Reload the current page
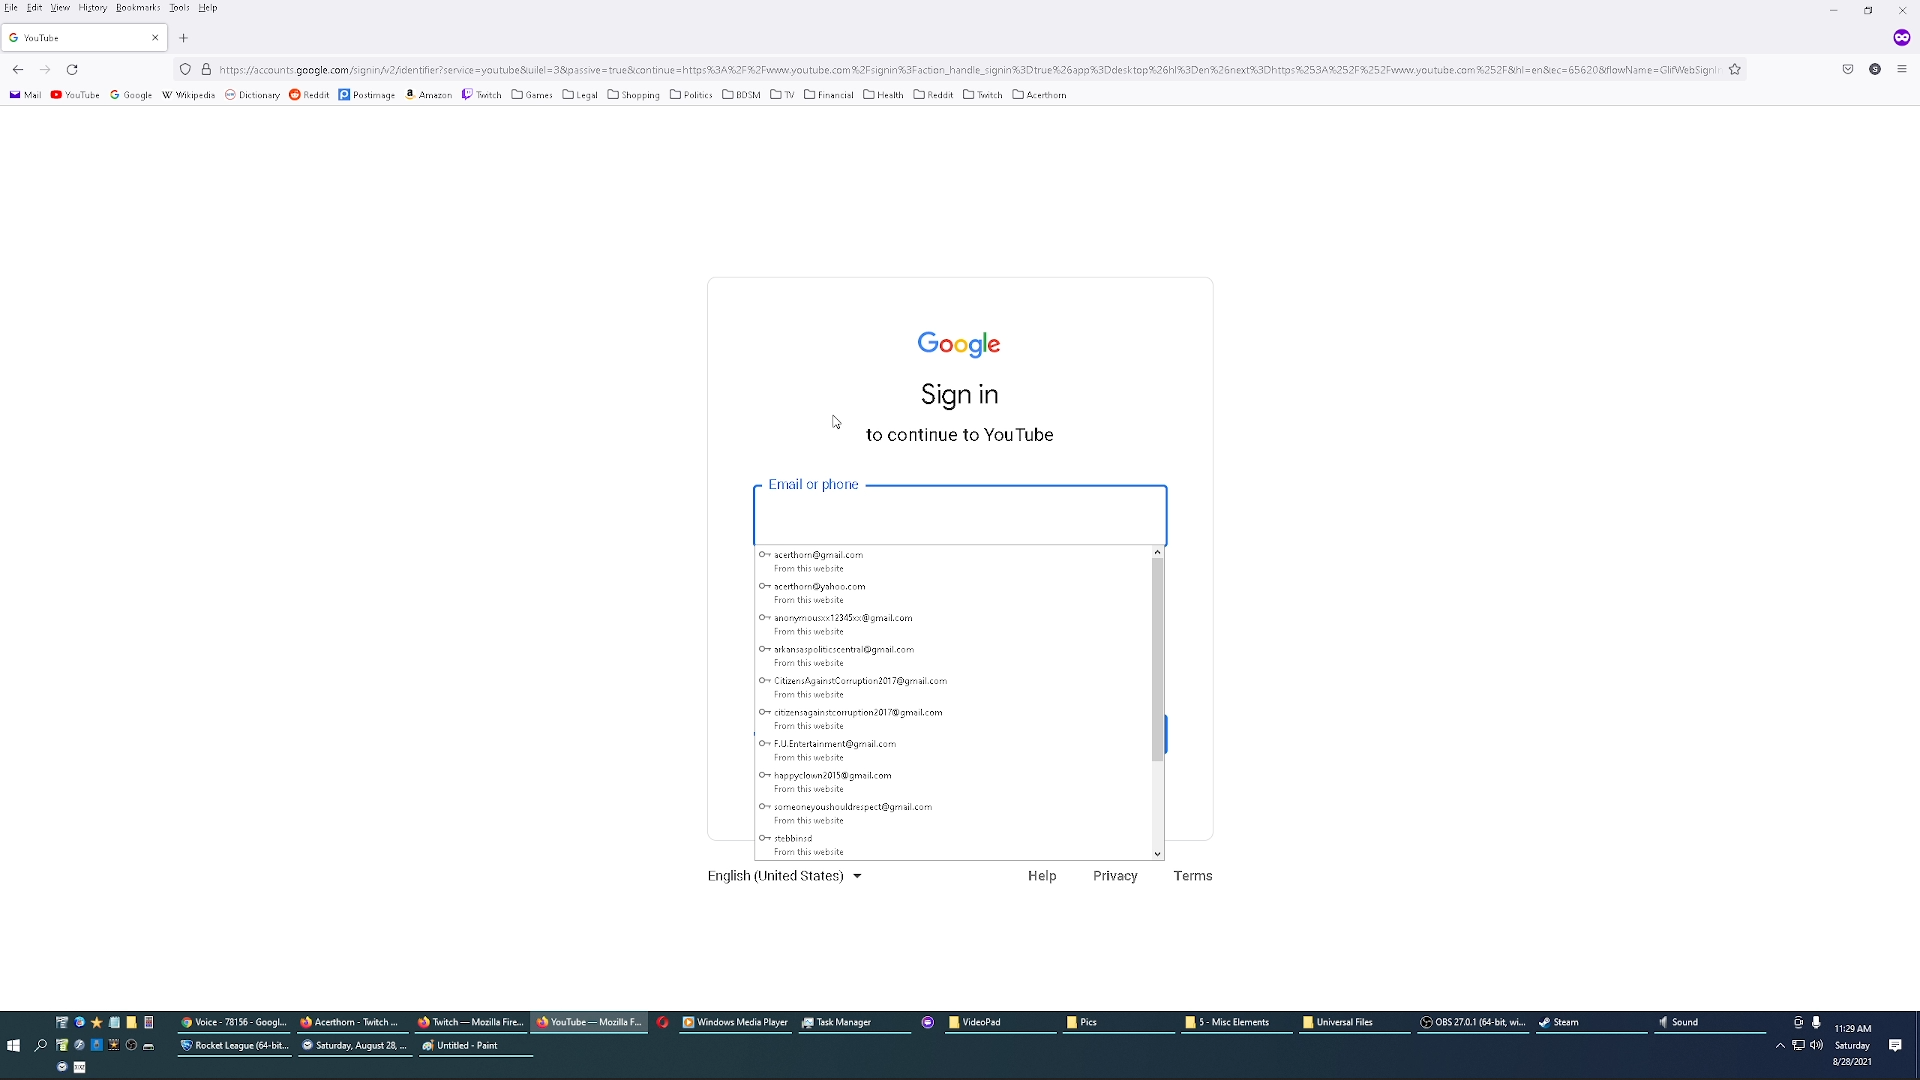This screenshot has width=1920, height=1080. [72, 69]
